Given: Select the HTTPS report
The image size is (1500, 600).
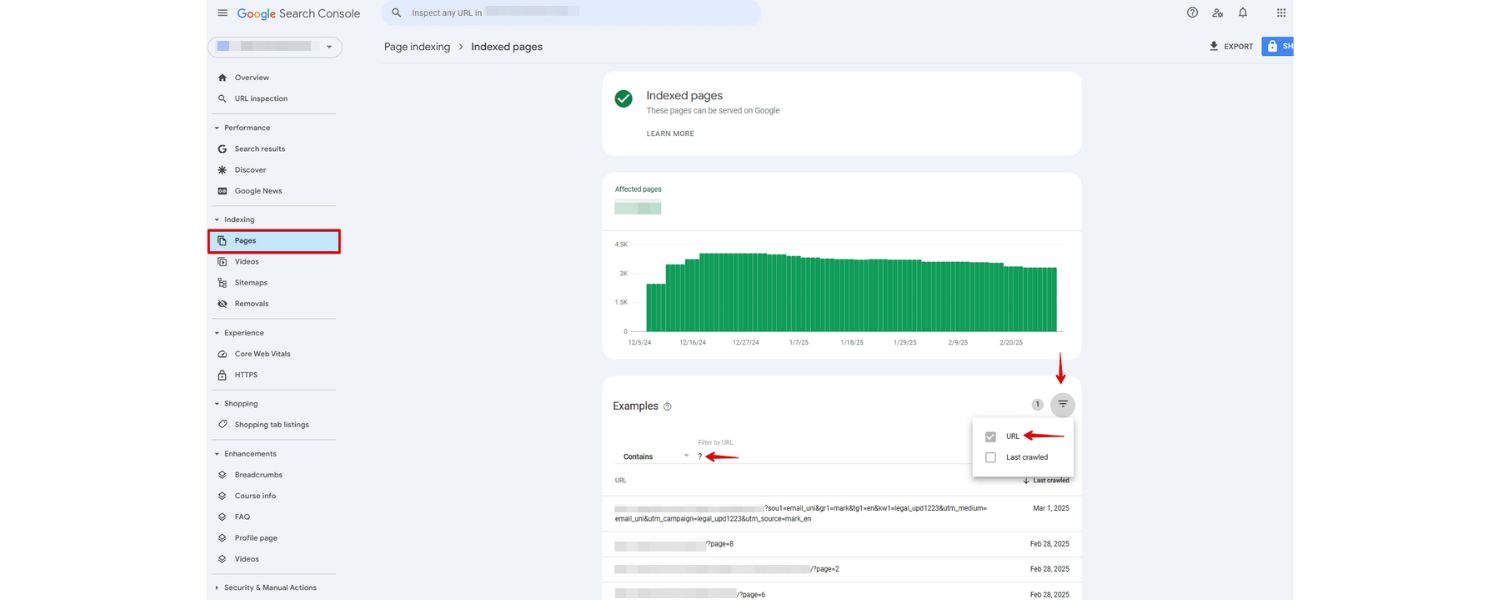Looking at the screenshot, I should (x=244, y=374).
